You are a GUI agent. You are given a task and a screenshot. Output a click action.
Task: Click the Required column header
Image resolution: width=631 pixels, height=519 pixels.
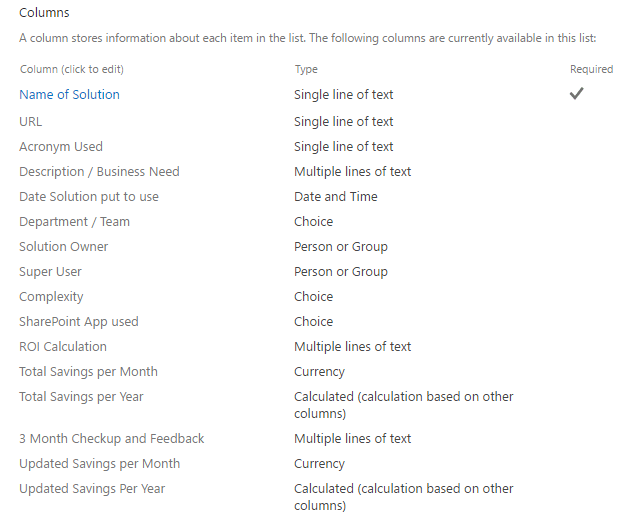tap(591, 69)
